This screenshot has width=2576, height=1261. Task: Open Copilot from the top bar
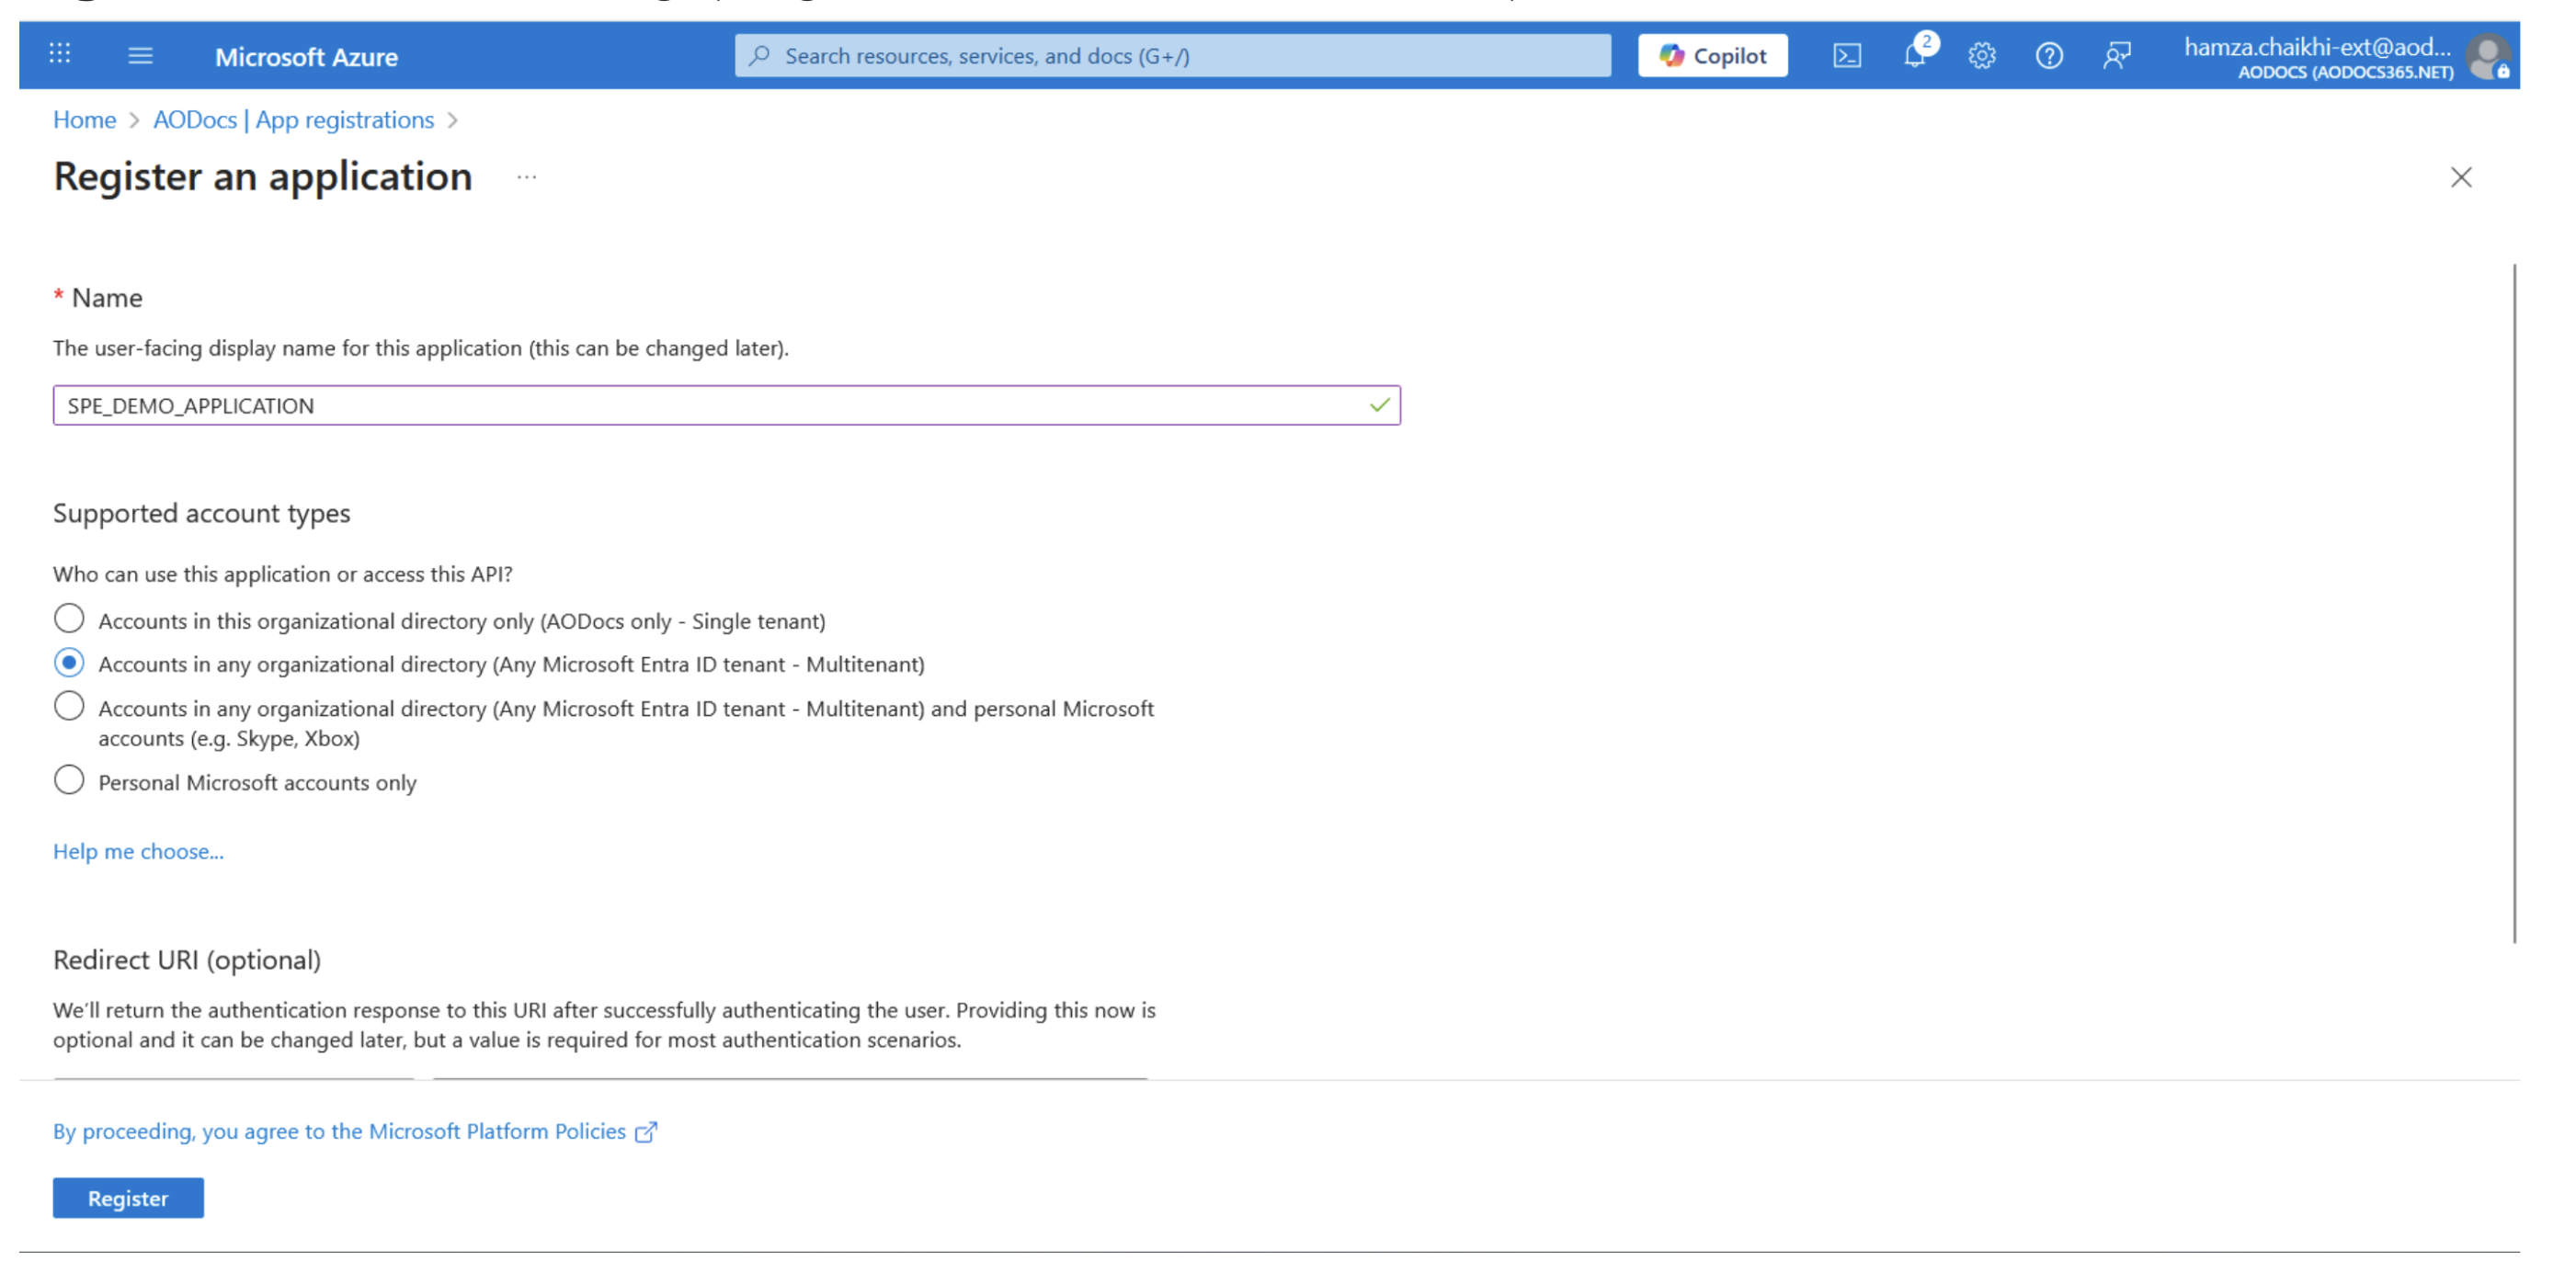pyautogui.click(x=1712, y=55)
